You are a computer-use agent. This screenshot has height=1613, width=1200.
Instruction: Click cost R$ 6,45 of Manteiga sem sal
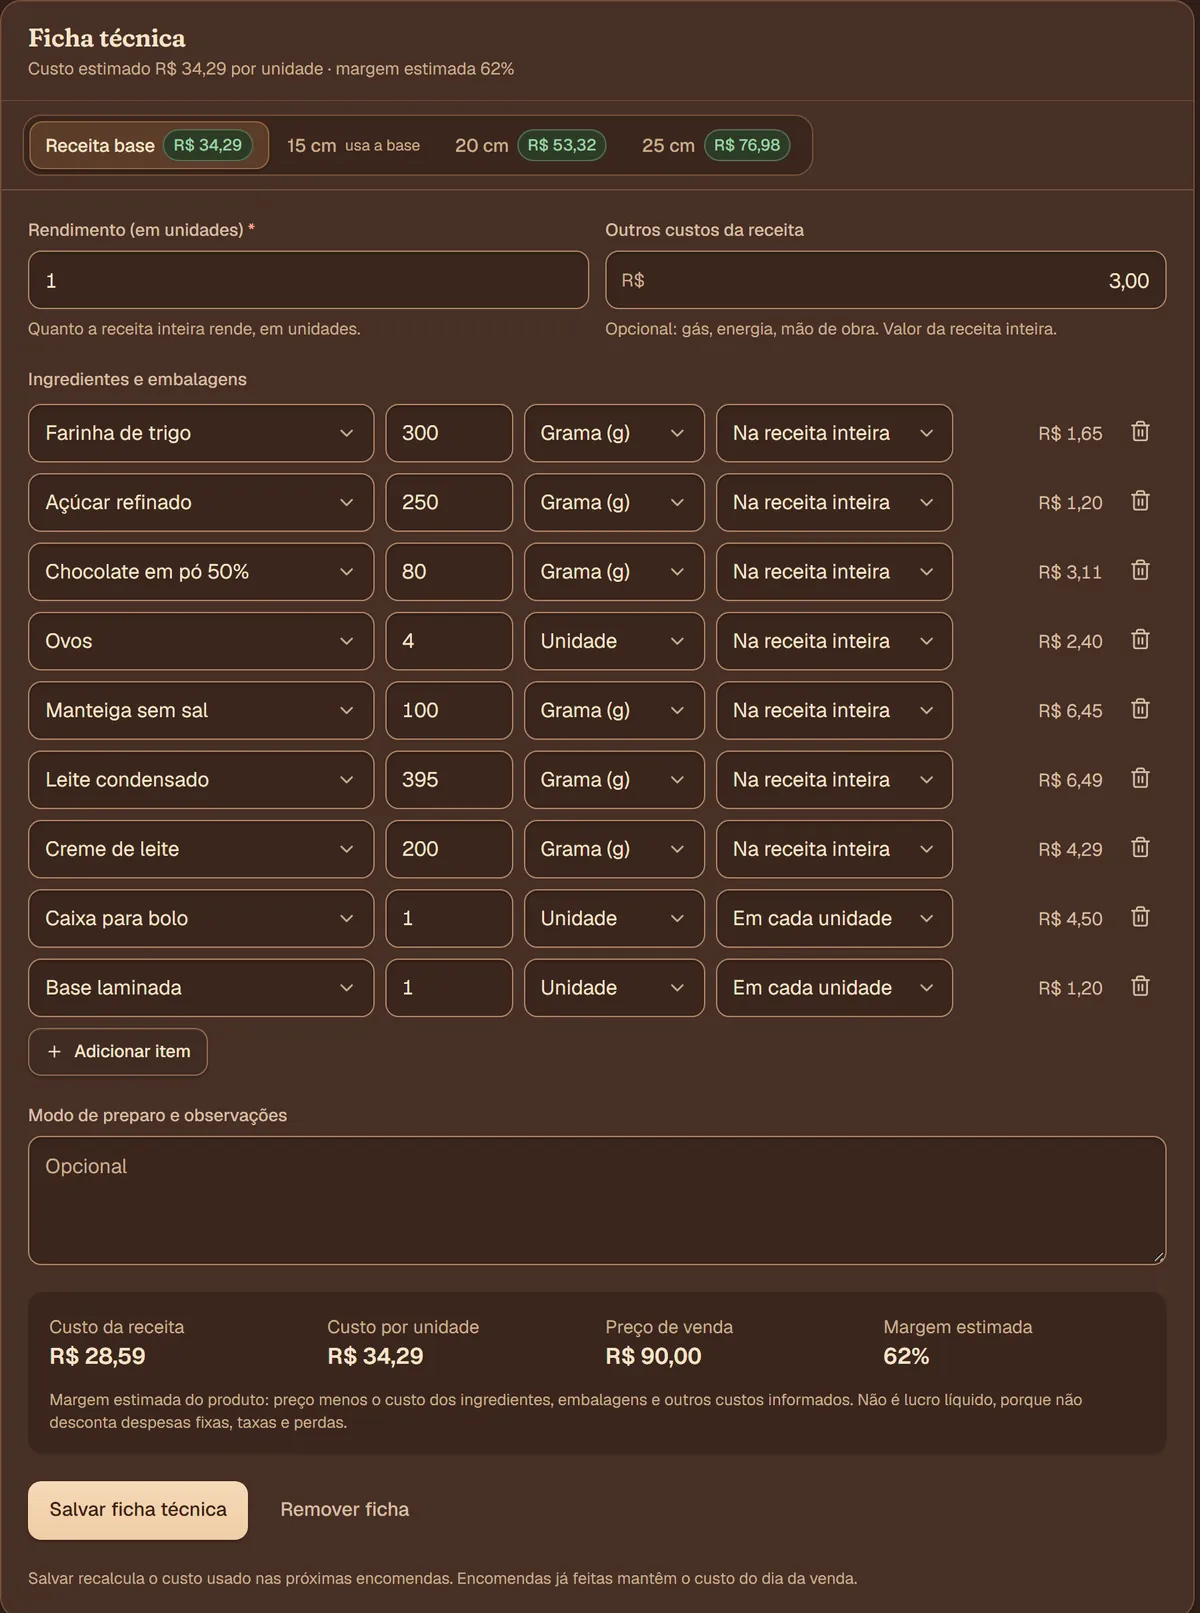(x=1070, y=711)
